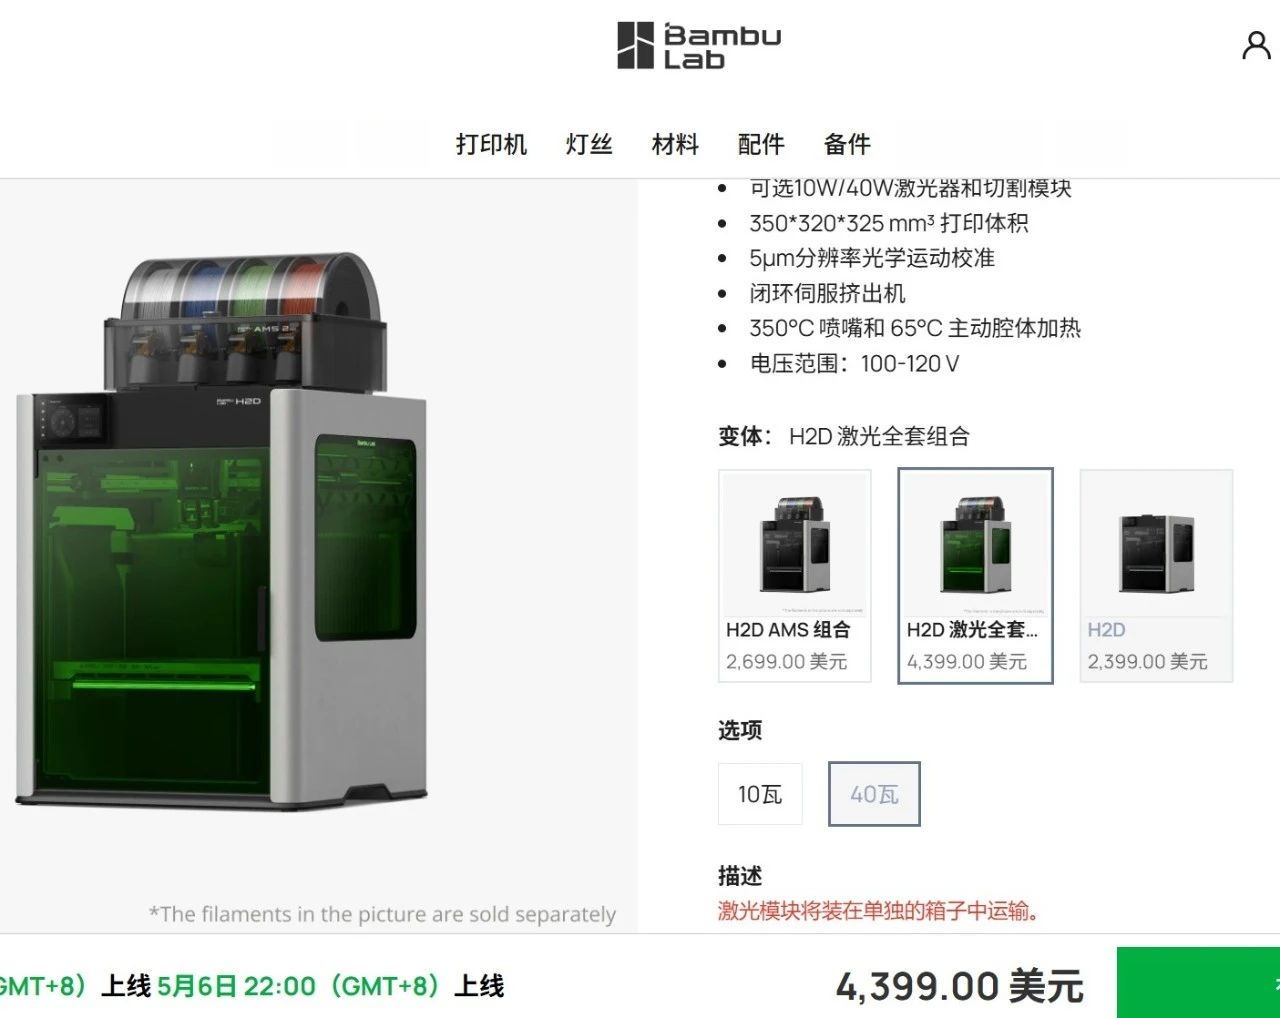1280x1018 pixels.
Task: Click the 4,399.00 美元 total price
Action: pyautogui.click(x=960, y=986)
